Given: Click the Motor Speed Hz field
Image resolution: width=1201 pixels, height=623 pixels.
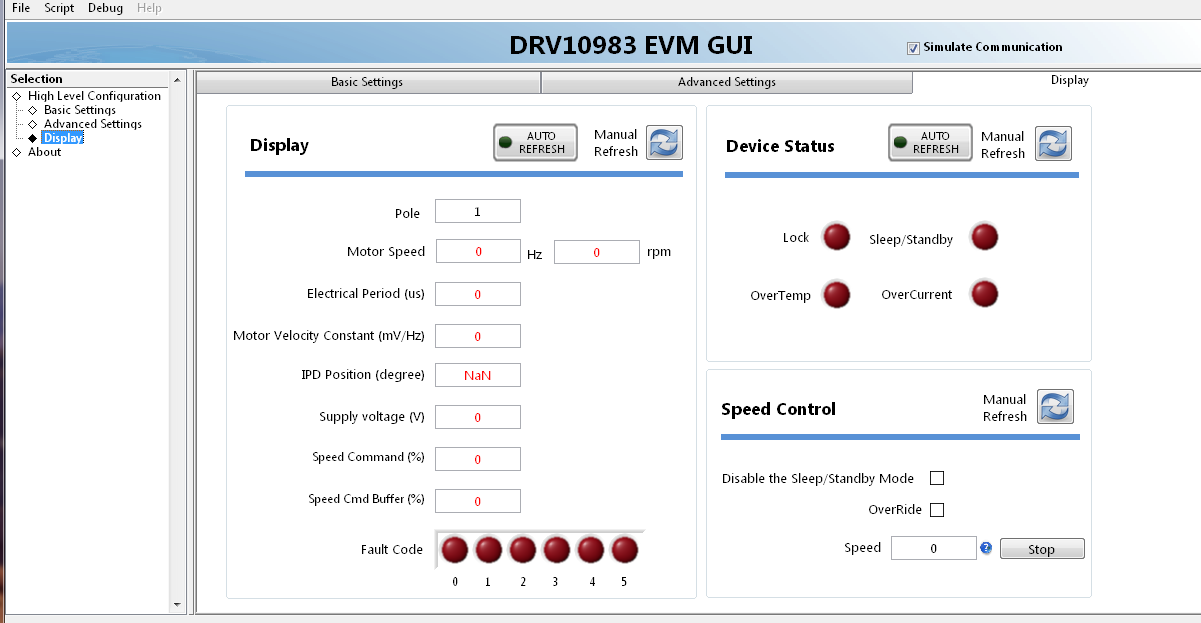Looking at the screenshot, I should coord(478,252).
